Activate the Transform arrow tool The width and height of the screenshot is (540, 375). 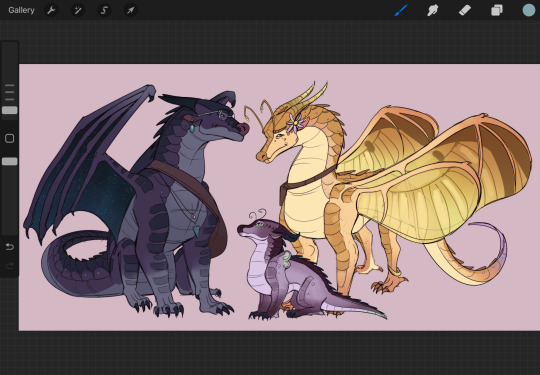click(x=130, y=10)
